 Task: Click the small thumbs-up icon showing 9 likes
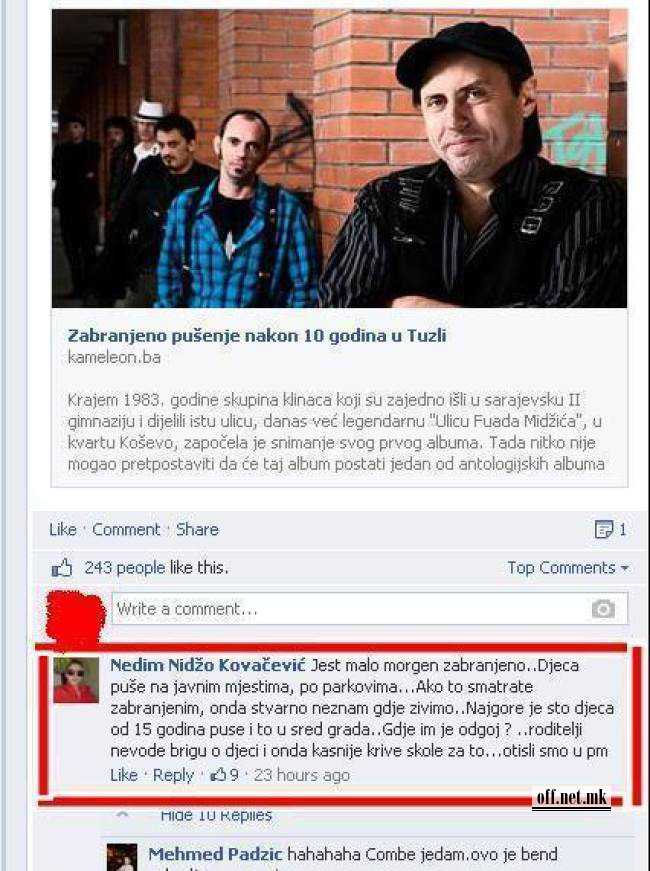point(218,775)
